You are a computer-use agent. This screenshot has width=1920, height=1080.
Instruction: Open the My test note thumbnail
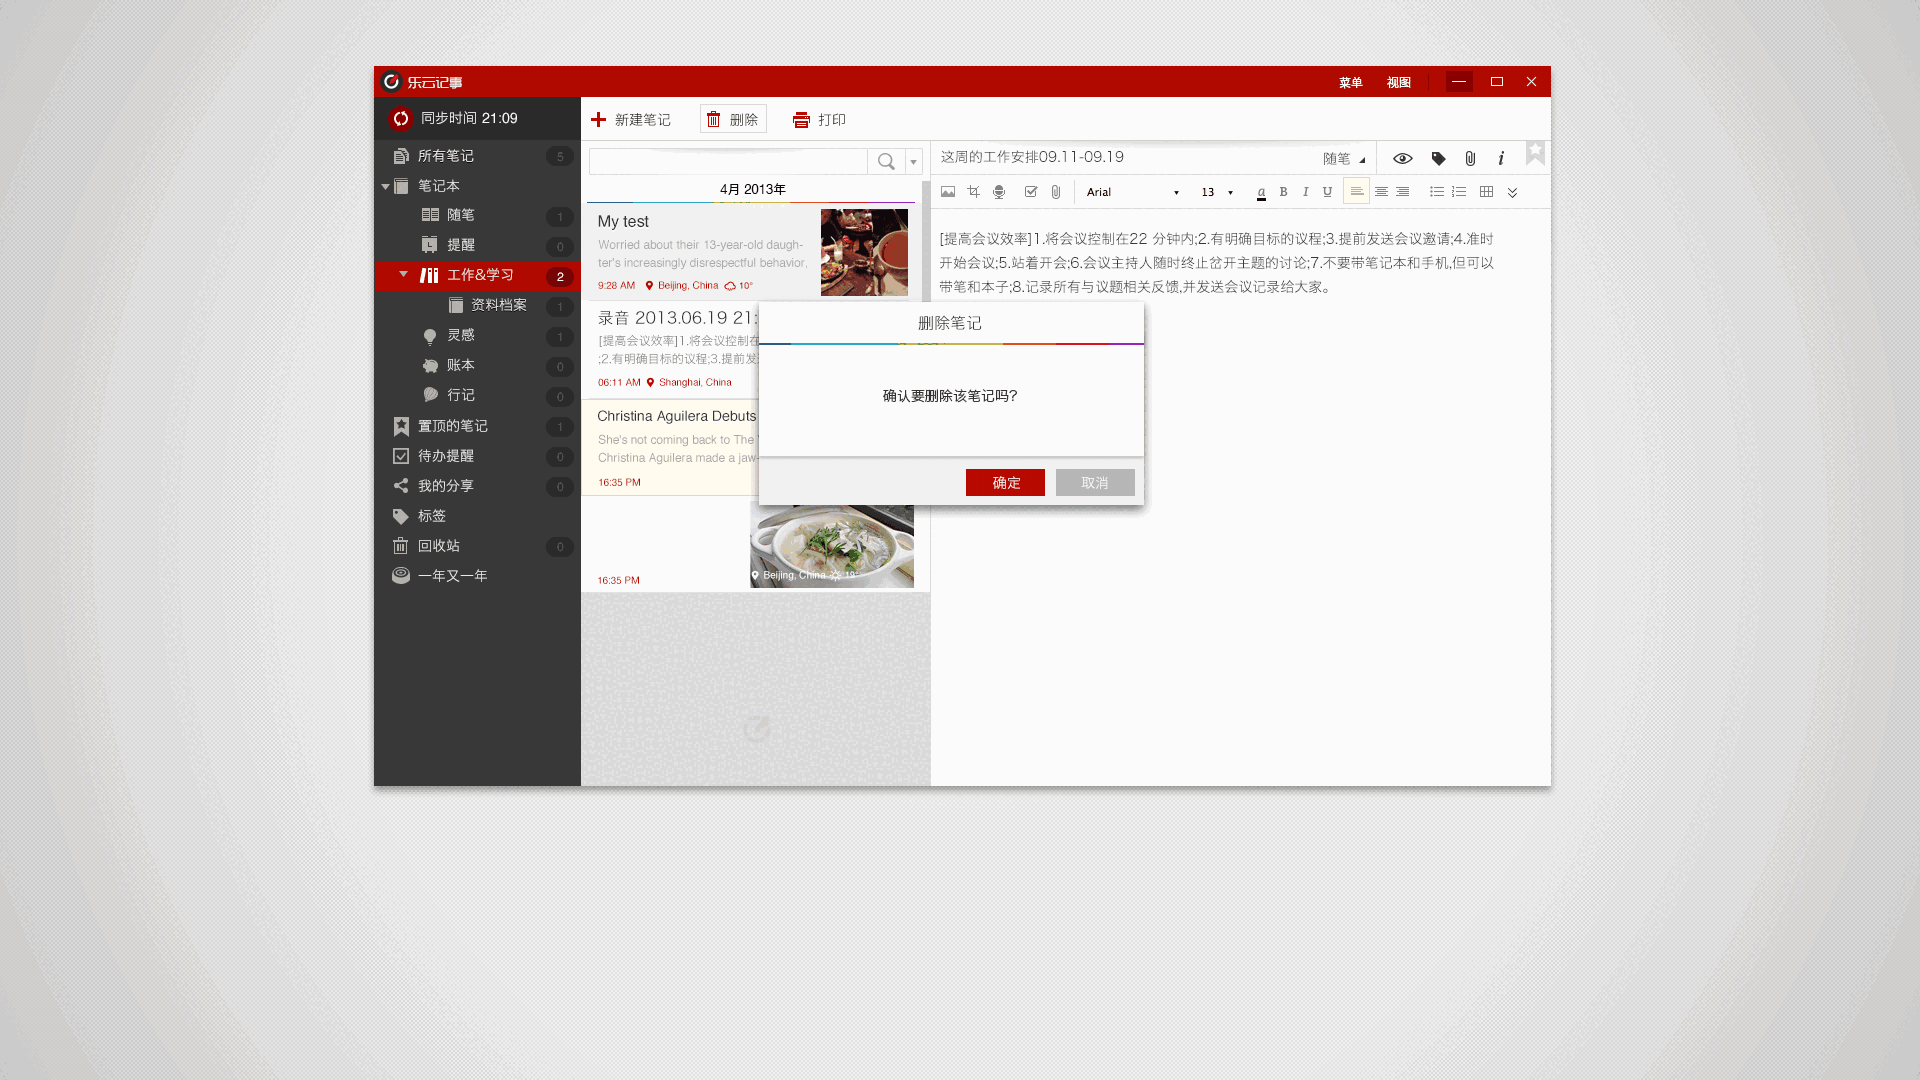(x=864, y=252)
